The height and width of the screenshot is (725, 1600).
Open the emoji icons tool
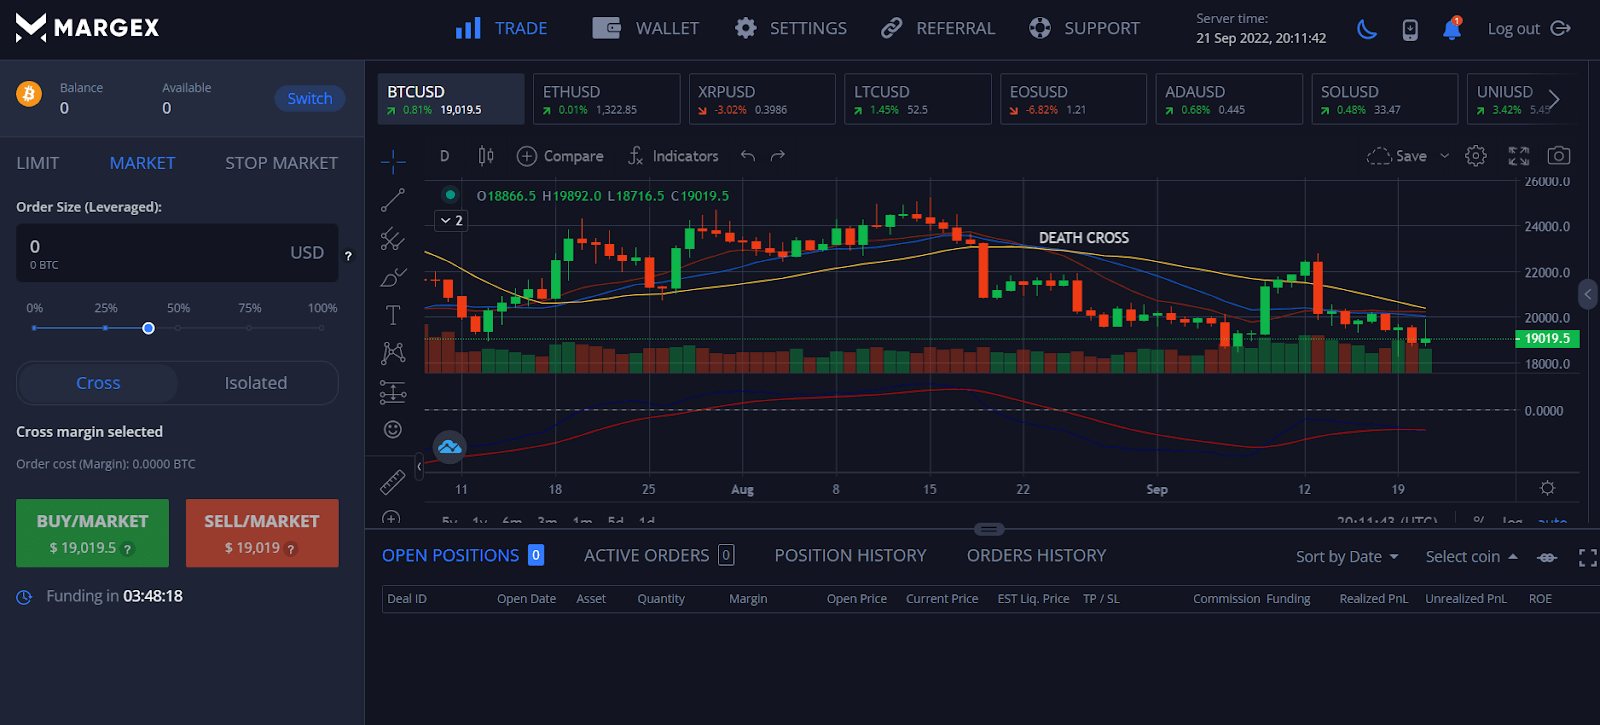tap(393, 429)
